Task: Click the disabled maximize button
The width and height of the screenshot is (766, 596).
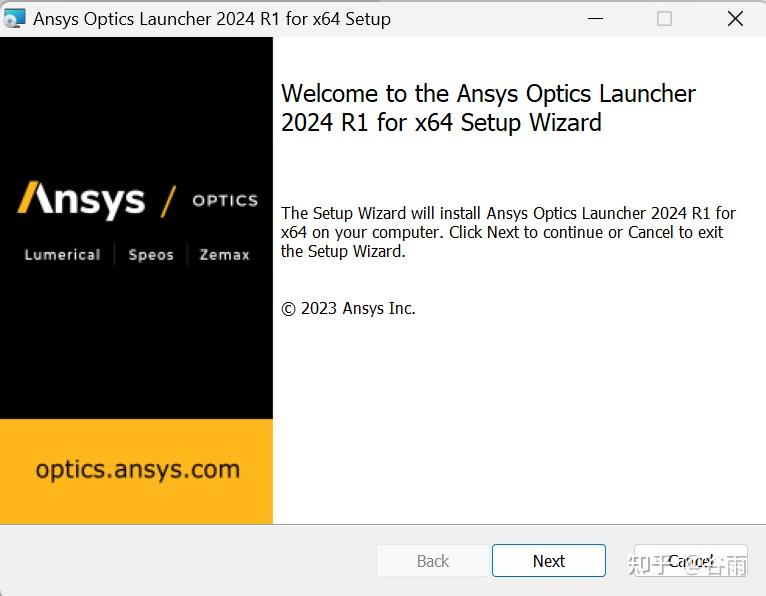Action: pyautogui.click(x=664, y=19)
